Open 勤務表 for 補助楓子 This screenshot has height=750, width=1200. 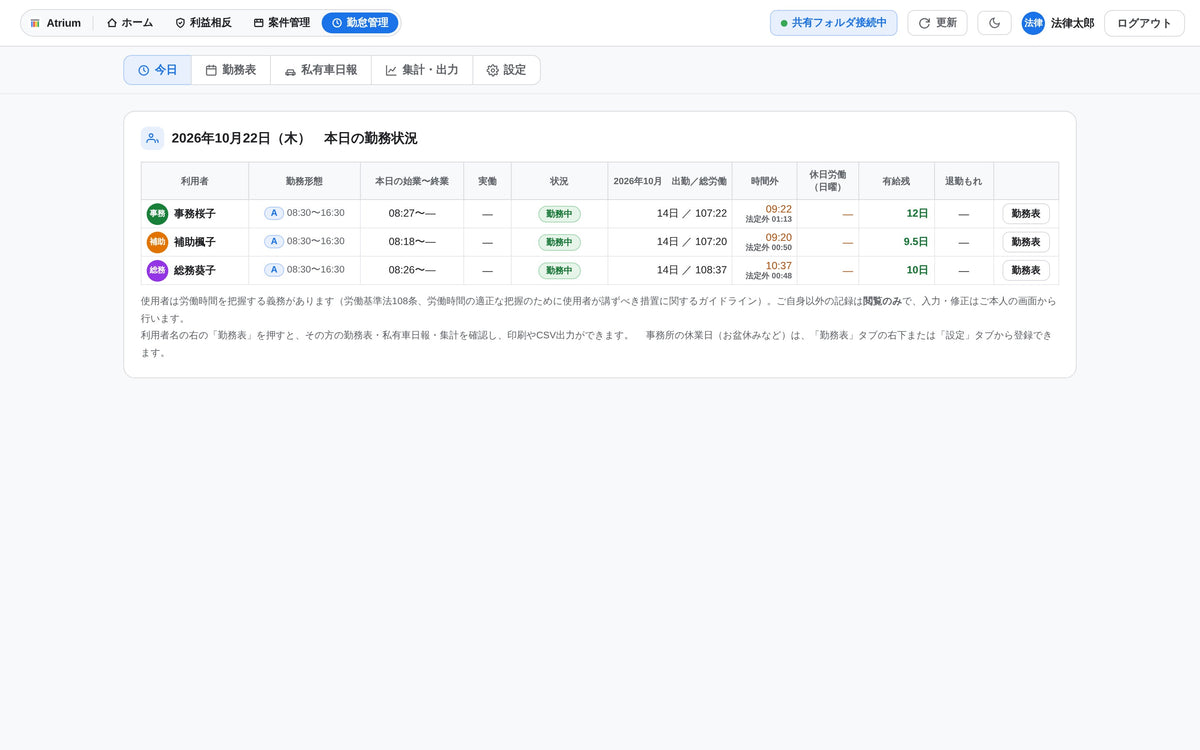(x=1026, y=242)
